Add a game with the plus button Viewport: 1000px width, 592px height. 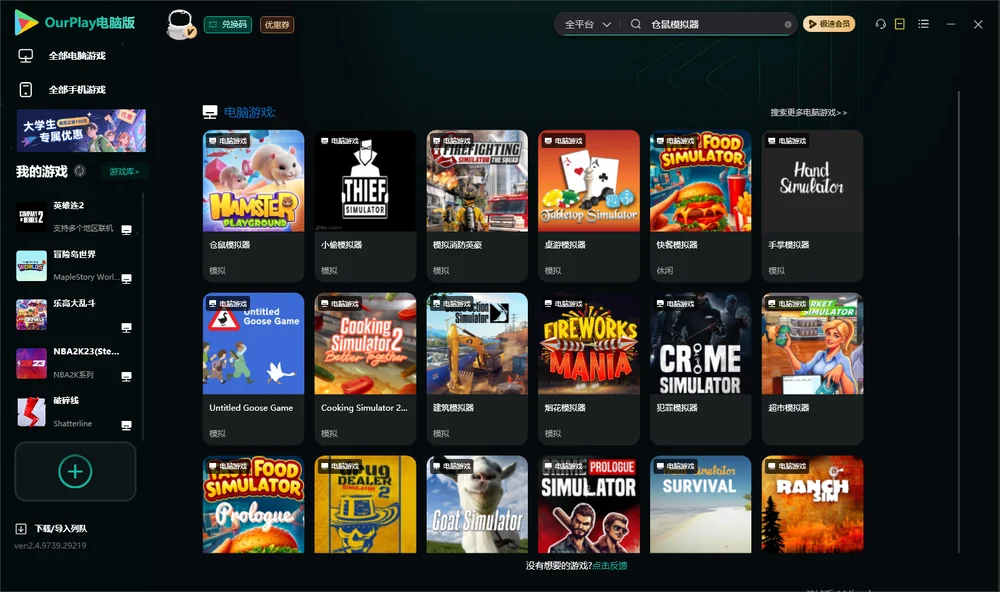click(75, 471)
